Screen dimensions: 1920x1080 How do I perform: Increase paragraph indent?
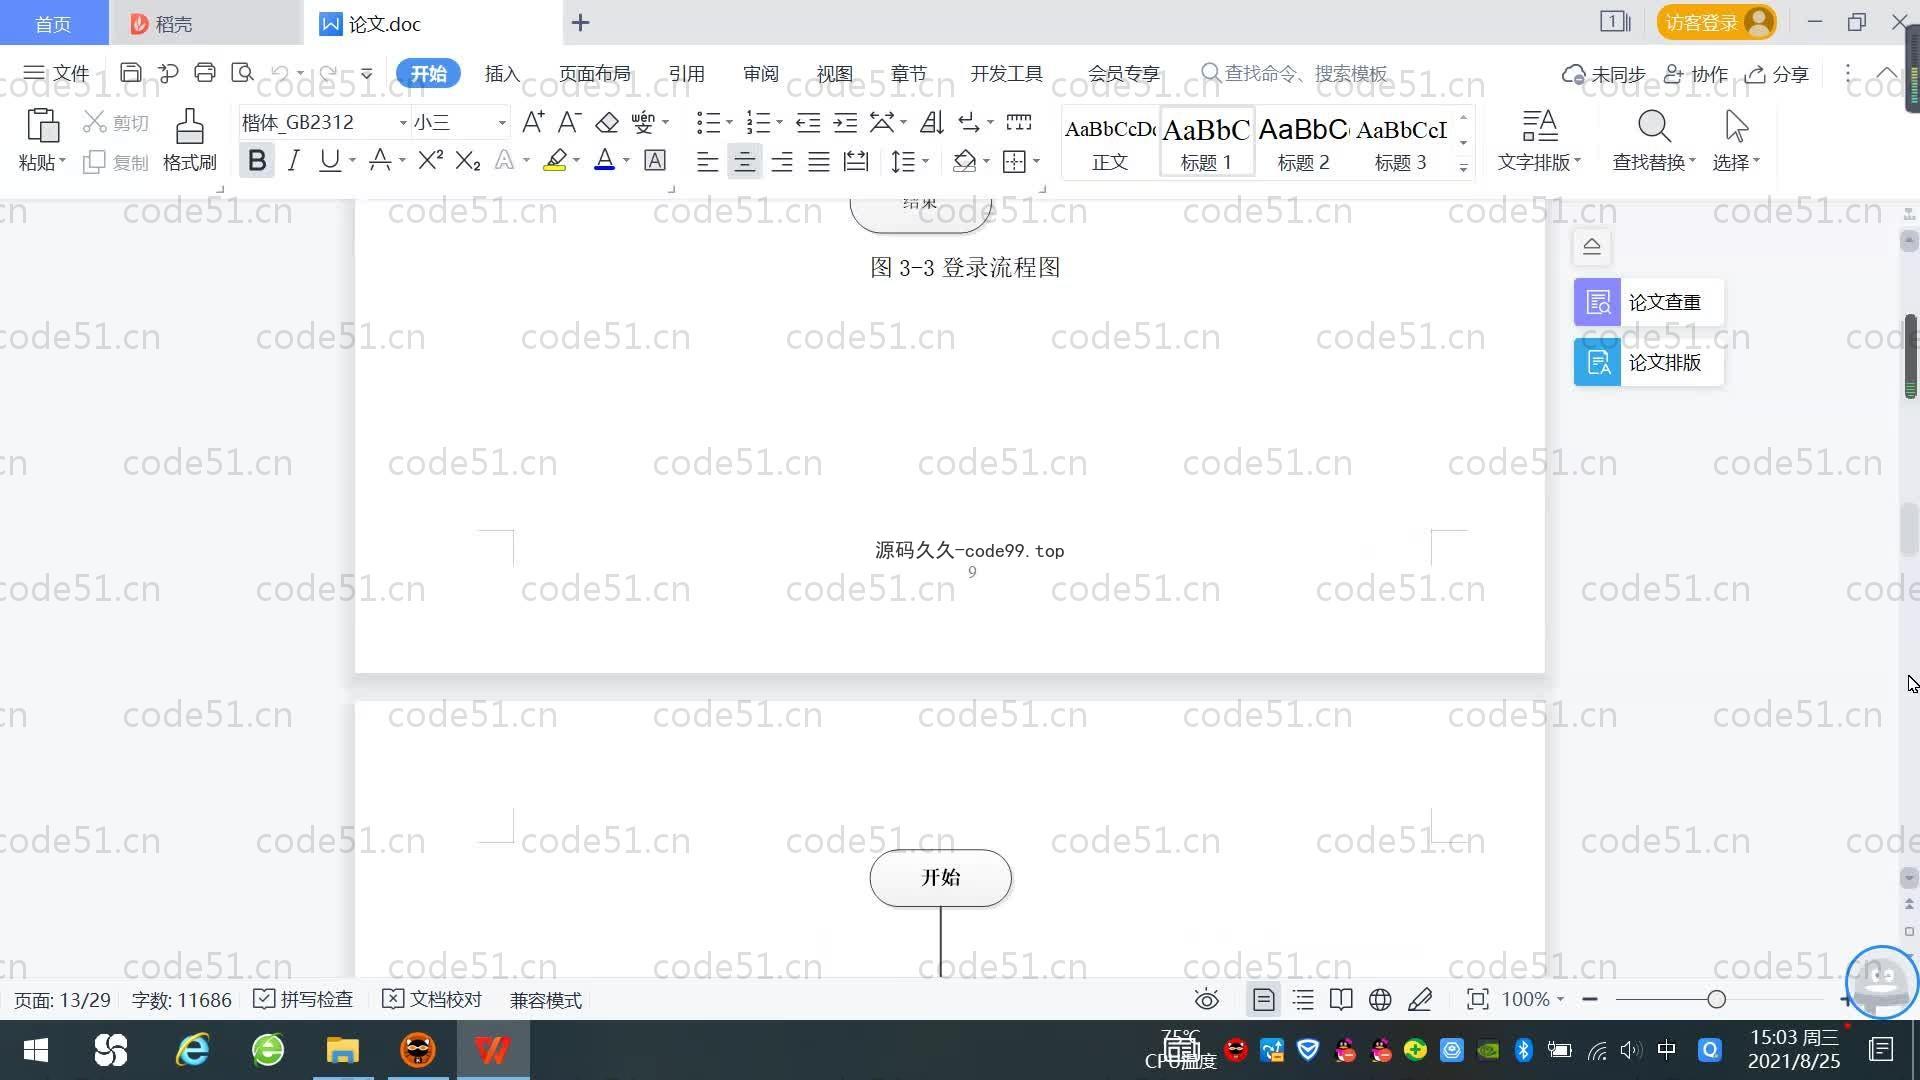pyautogui.click(x=845, y=122)
